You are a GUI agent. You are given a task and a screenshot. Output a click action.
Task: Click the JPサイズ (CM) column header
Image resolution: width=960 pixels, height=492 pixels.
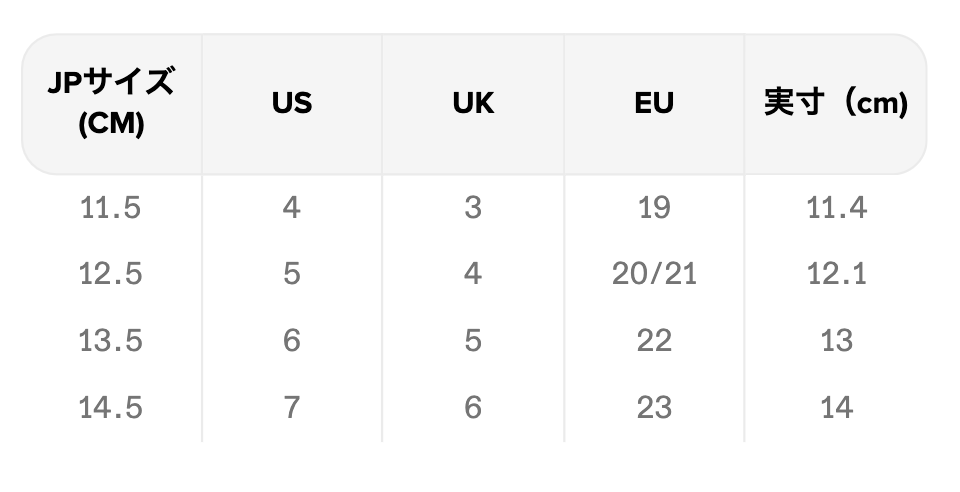111,103
